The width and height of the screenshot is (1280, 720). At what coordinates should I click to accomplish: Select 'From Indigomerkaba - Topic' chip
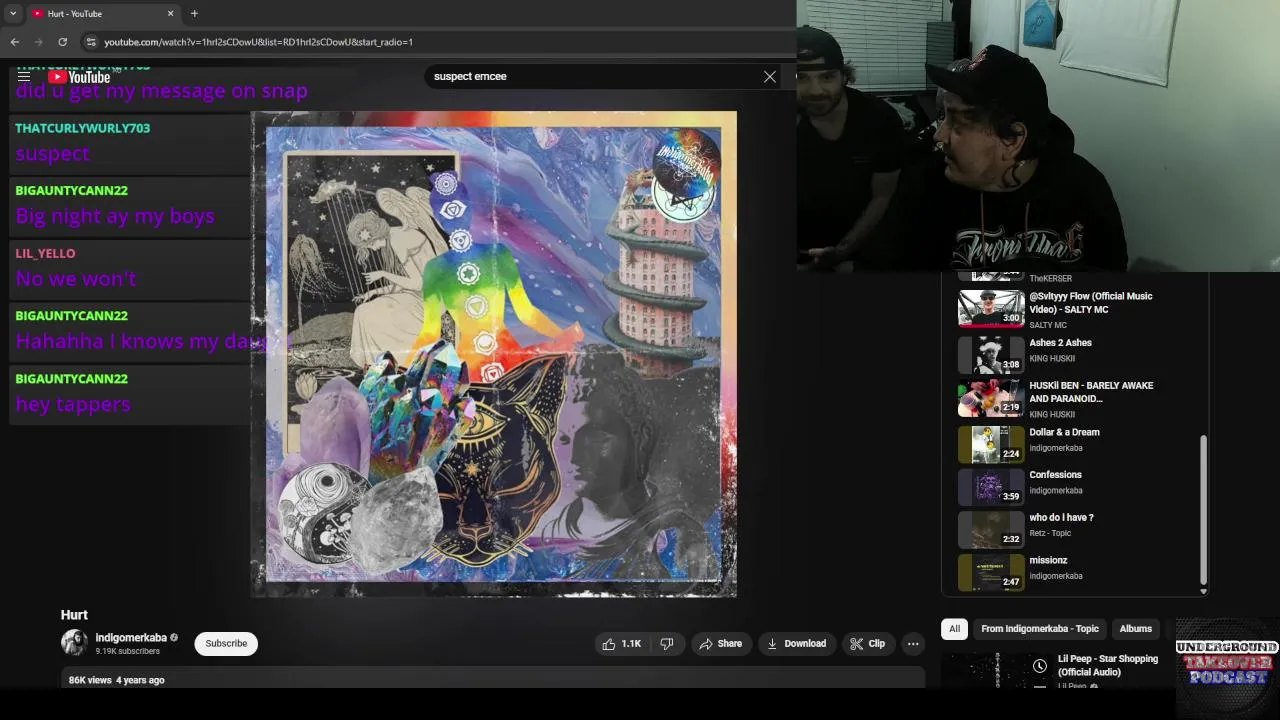1040,629
